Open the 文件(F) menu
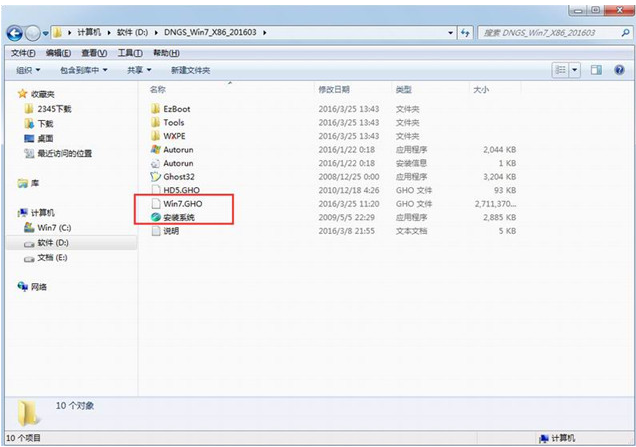636x447 pixels. tap(24, 52)
